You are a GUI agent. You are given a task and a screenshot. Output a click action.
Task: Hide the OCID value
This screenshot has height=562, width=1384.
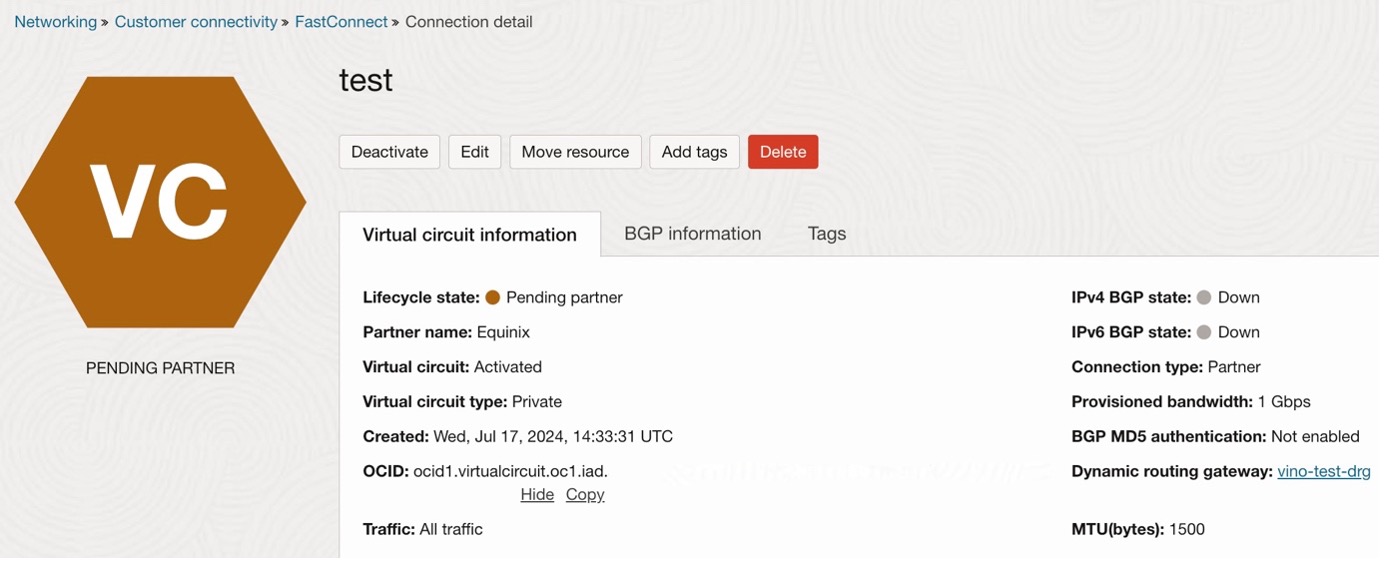(537, 495)
